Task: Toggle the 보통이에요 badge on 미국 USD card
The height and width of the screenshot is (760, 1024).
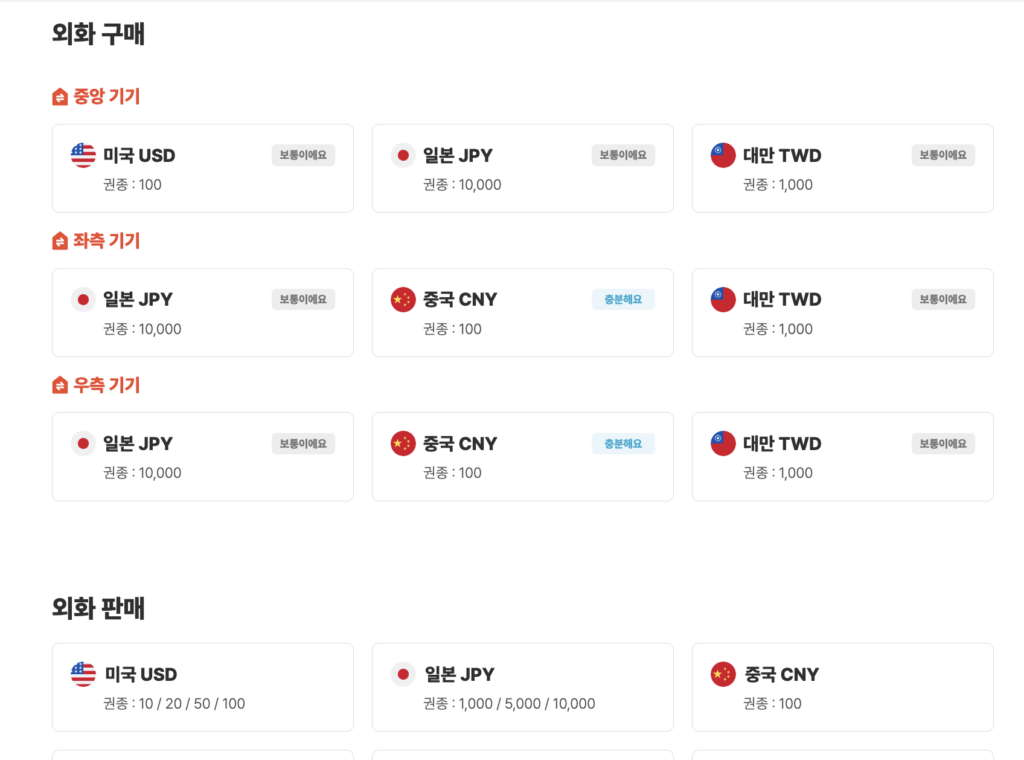Action: [x=303, y=155]
